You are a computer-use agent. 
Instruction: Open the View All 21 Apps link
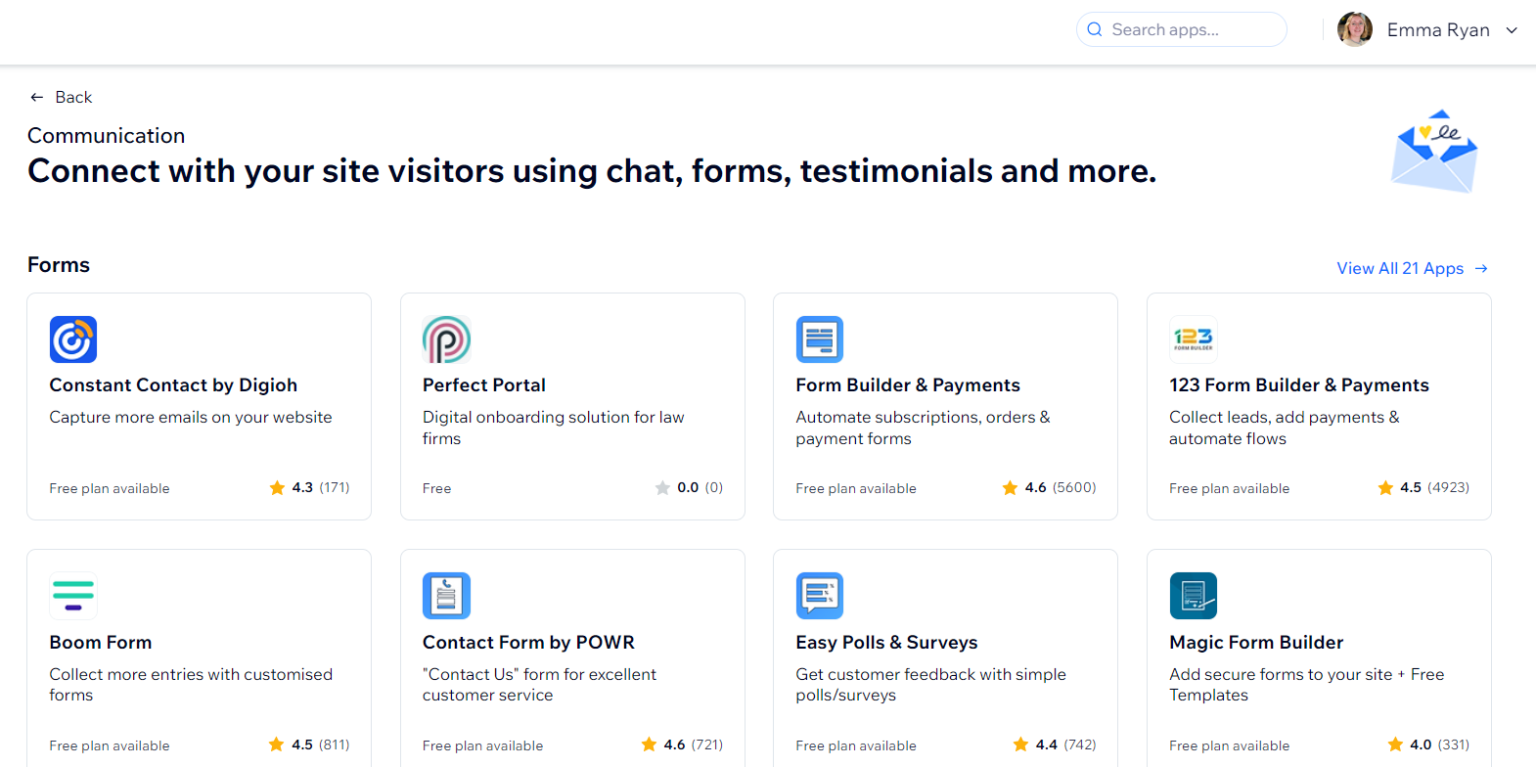pyautogui.click(x=1400, y=268)
